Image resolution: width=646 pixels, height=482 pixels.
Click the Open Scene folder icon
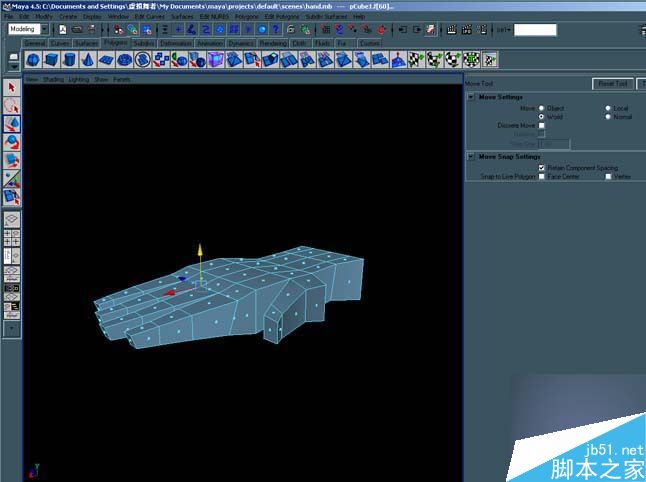pyautogui.click(x=77, y=30)
